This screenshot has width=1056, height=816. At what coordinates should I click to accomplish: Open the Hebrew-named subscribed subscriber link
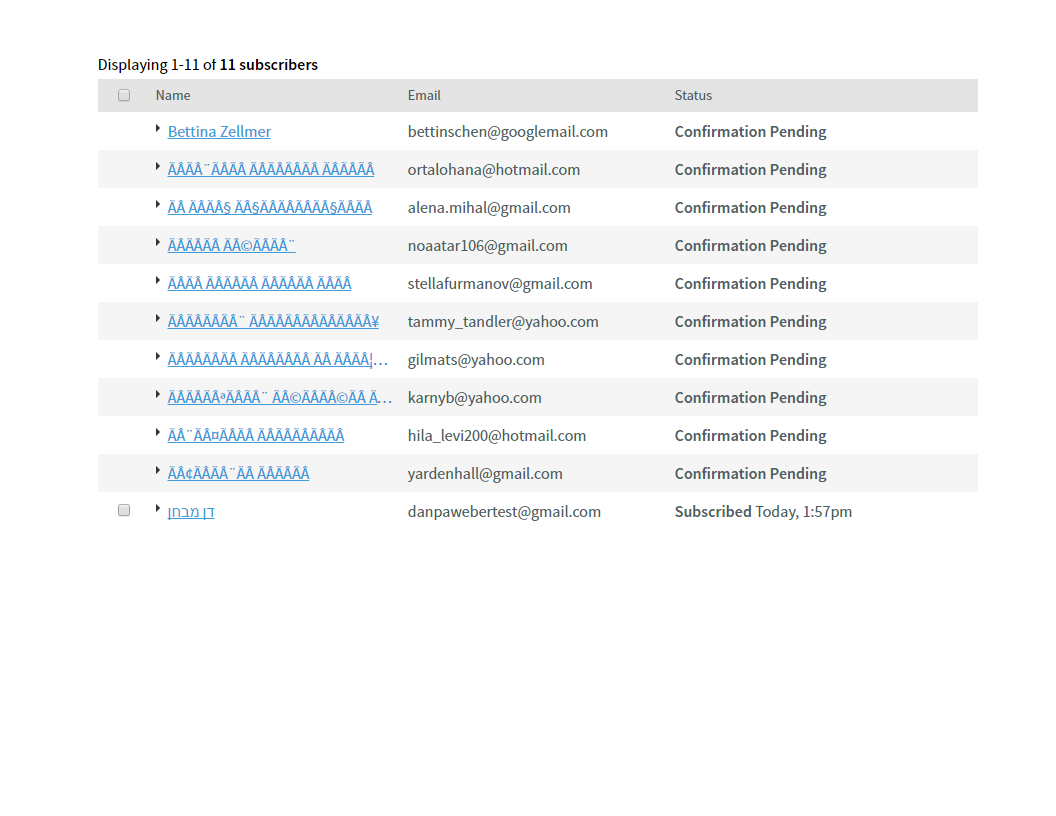click(x=191, y=512)
